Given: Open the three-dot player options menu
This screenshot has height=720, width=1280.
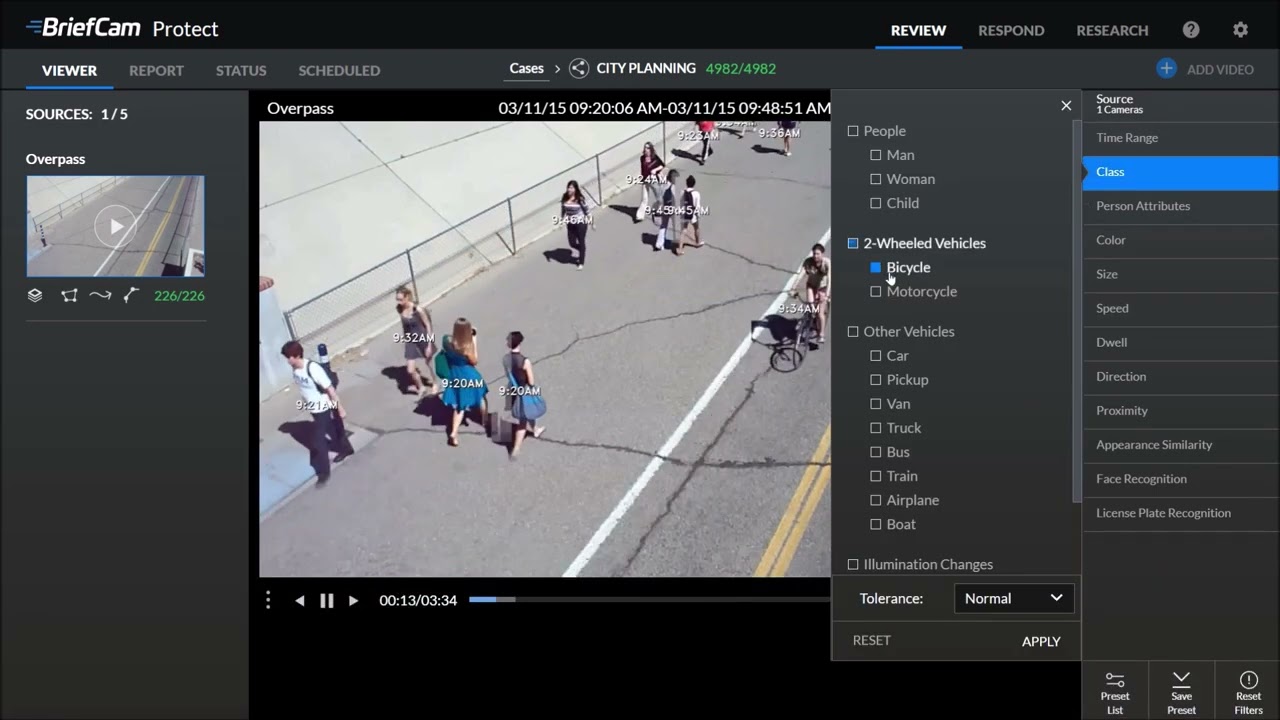Looking at the screenshot, I should click(268, 600).
